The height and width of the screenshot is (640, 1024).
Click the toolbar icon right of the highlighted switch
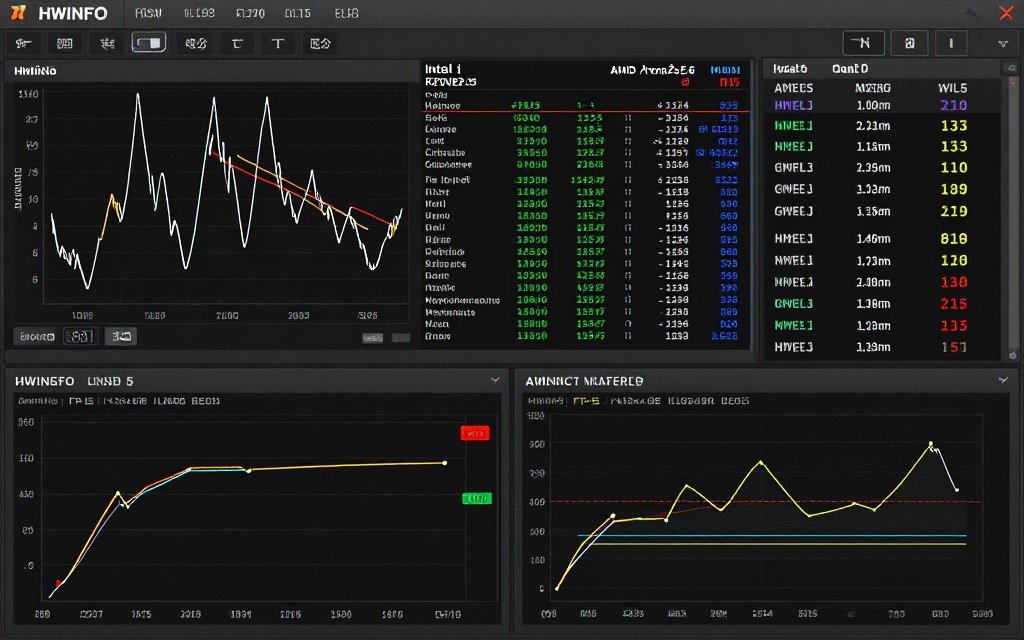pos(196,44)
